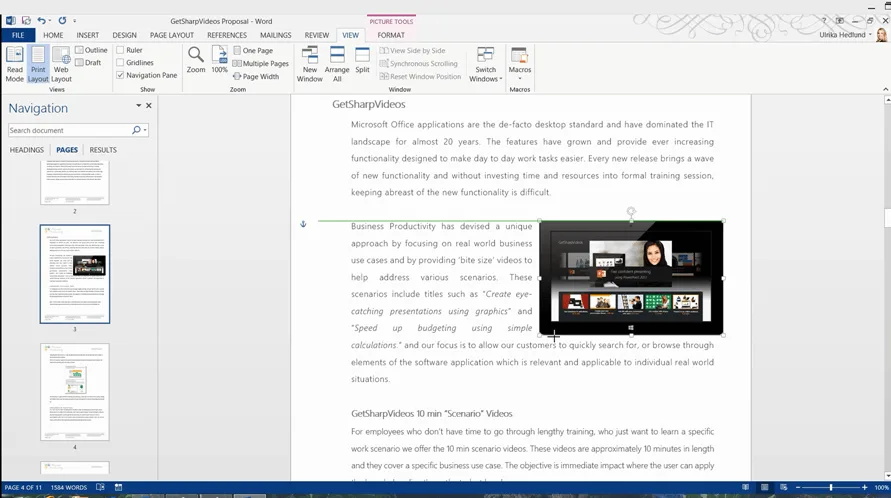Click PAGE 4 OF 11 indicator

pos(23,487)
